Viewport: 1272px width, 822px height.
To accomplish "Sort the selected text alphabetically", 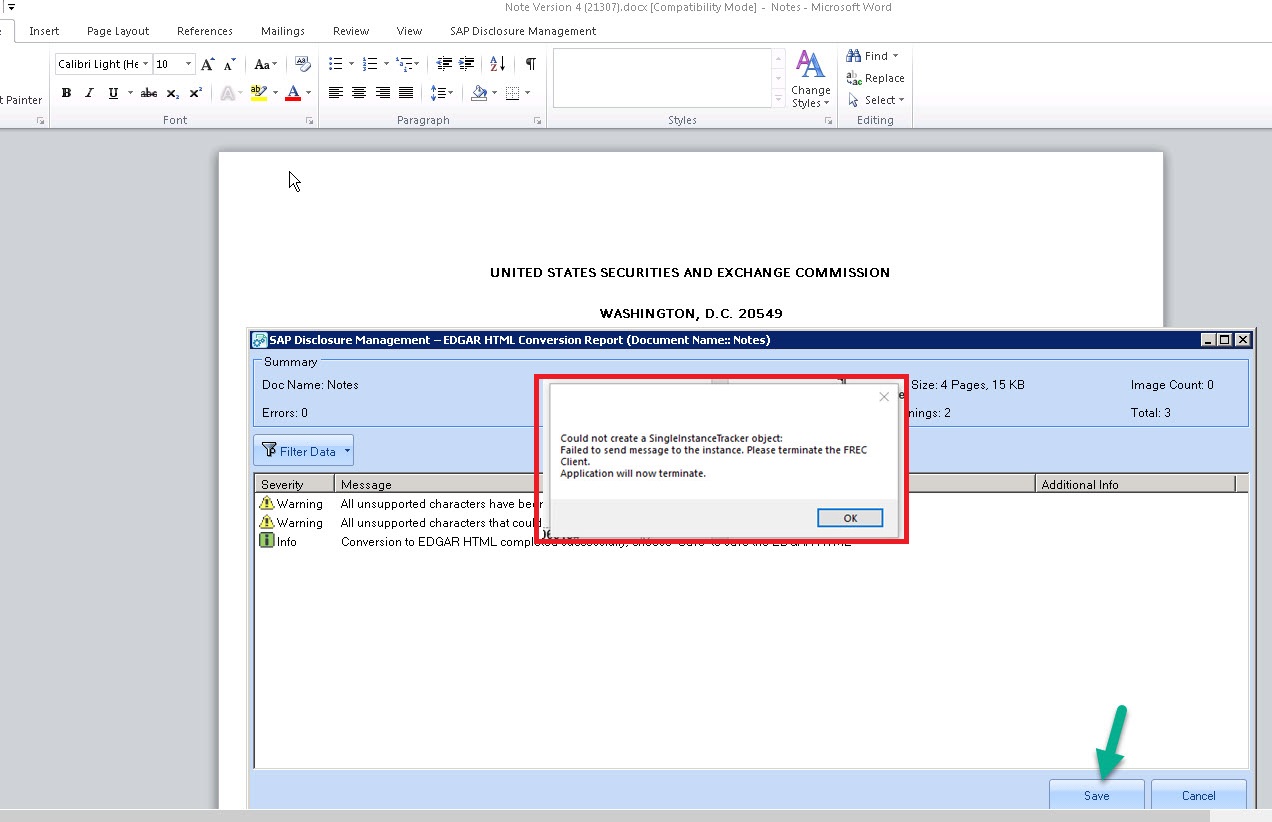I will 498,64.
